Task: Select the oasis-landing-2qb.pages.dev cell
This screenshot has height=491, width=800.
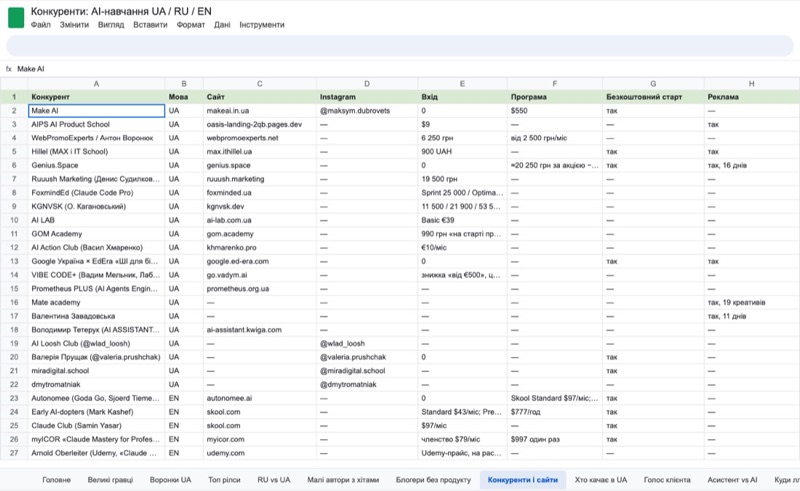Action: pos(260,125)
